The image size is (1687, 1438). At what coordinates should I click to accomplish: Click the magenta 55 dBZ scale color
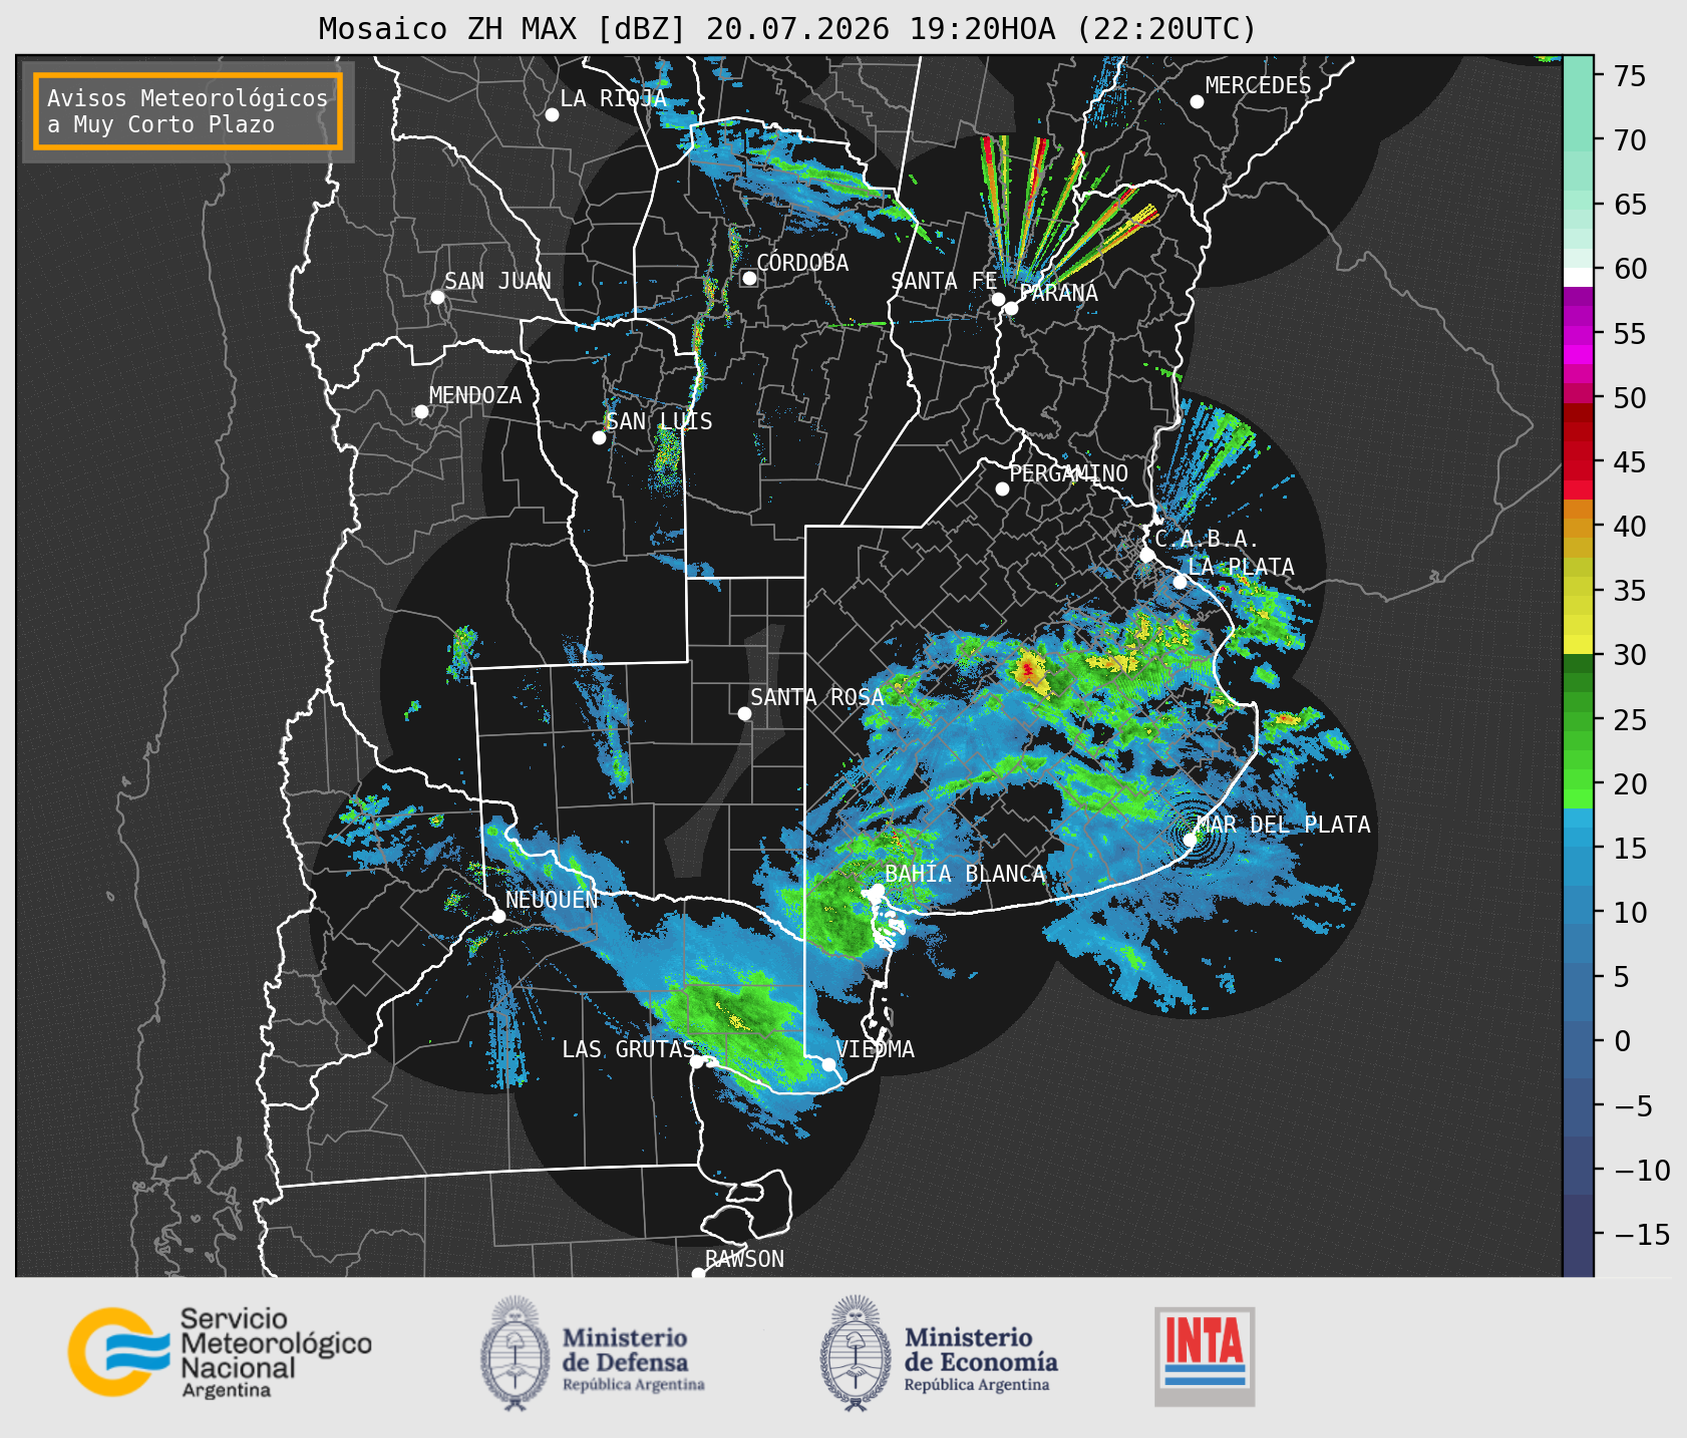click(x=1578, y=335)
